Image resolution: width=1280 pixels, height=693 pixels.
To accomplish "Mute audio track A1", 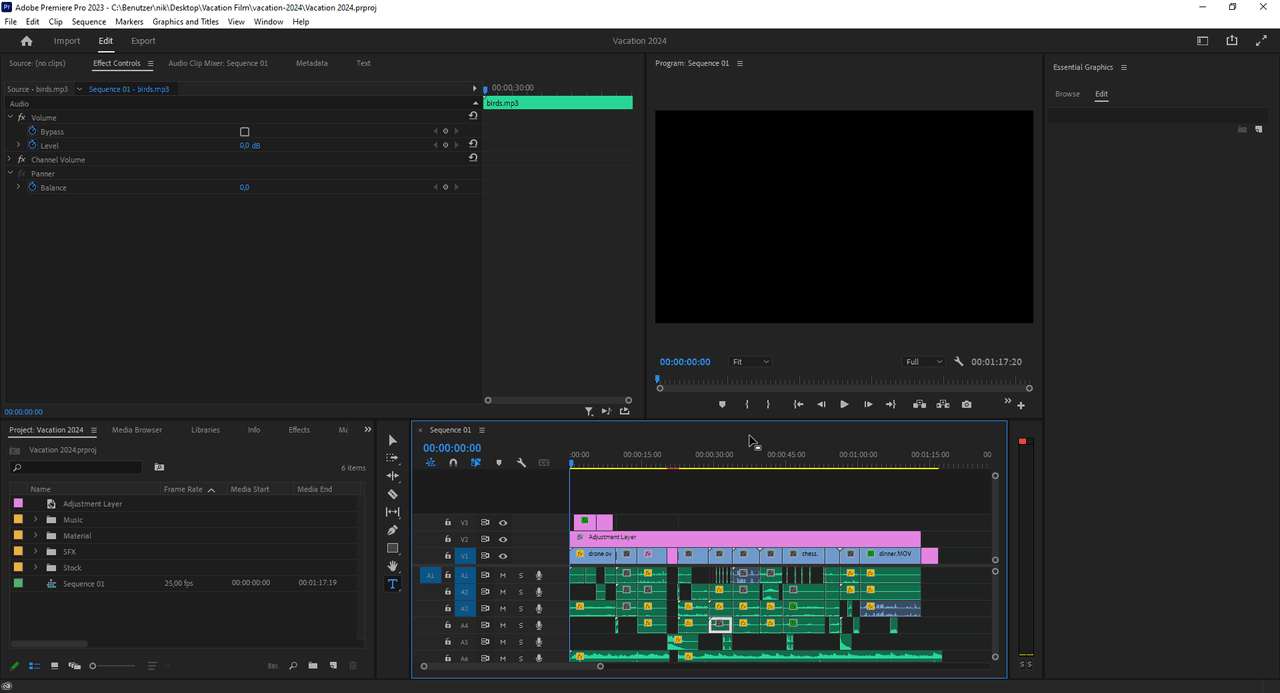I will point(503,576).
